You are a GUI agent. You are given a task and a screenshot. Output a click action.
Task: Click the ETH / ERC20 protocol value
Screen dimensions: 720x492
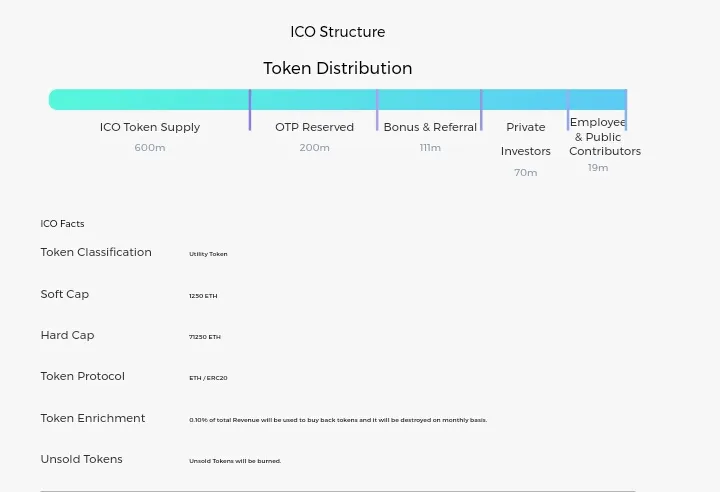point(208,378)
